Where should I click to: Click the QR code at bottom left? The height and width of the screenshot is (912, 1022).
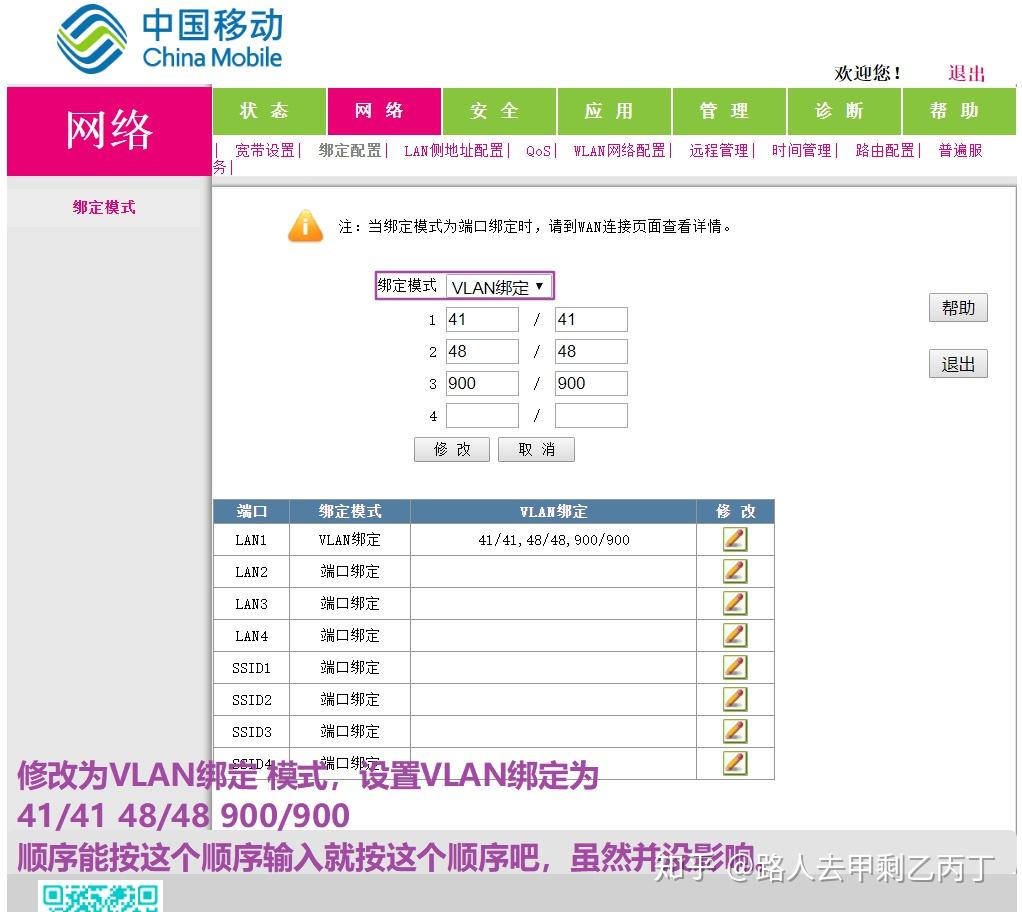pyautogui.click(x=98, y=898)
